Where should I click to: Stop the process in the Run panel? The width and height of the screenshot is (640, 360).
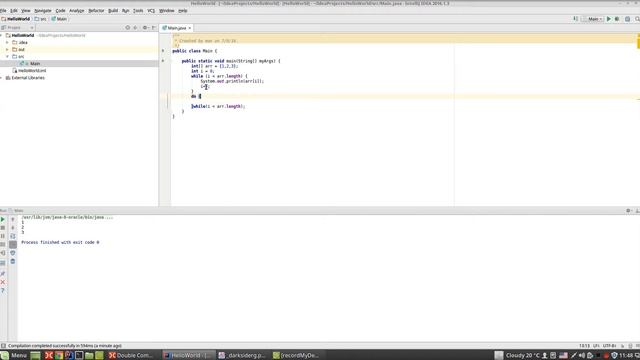3,228
